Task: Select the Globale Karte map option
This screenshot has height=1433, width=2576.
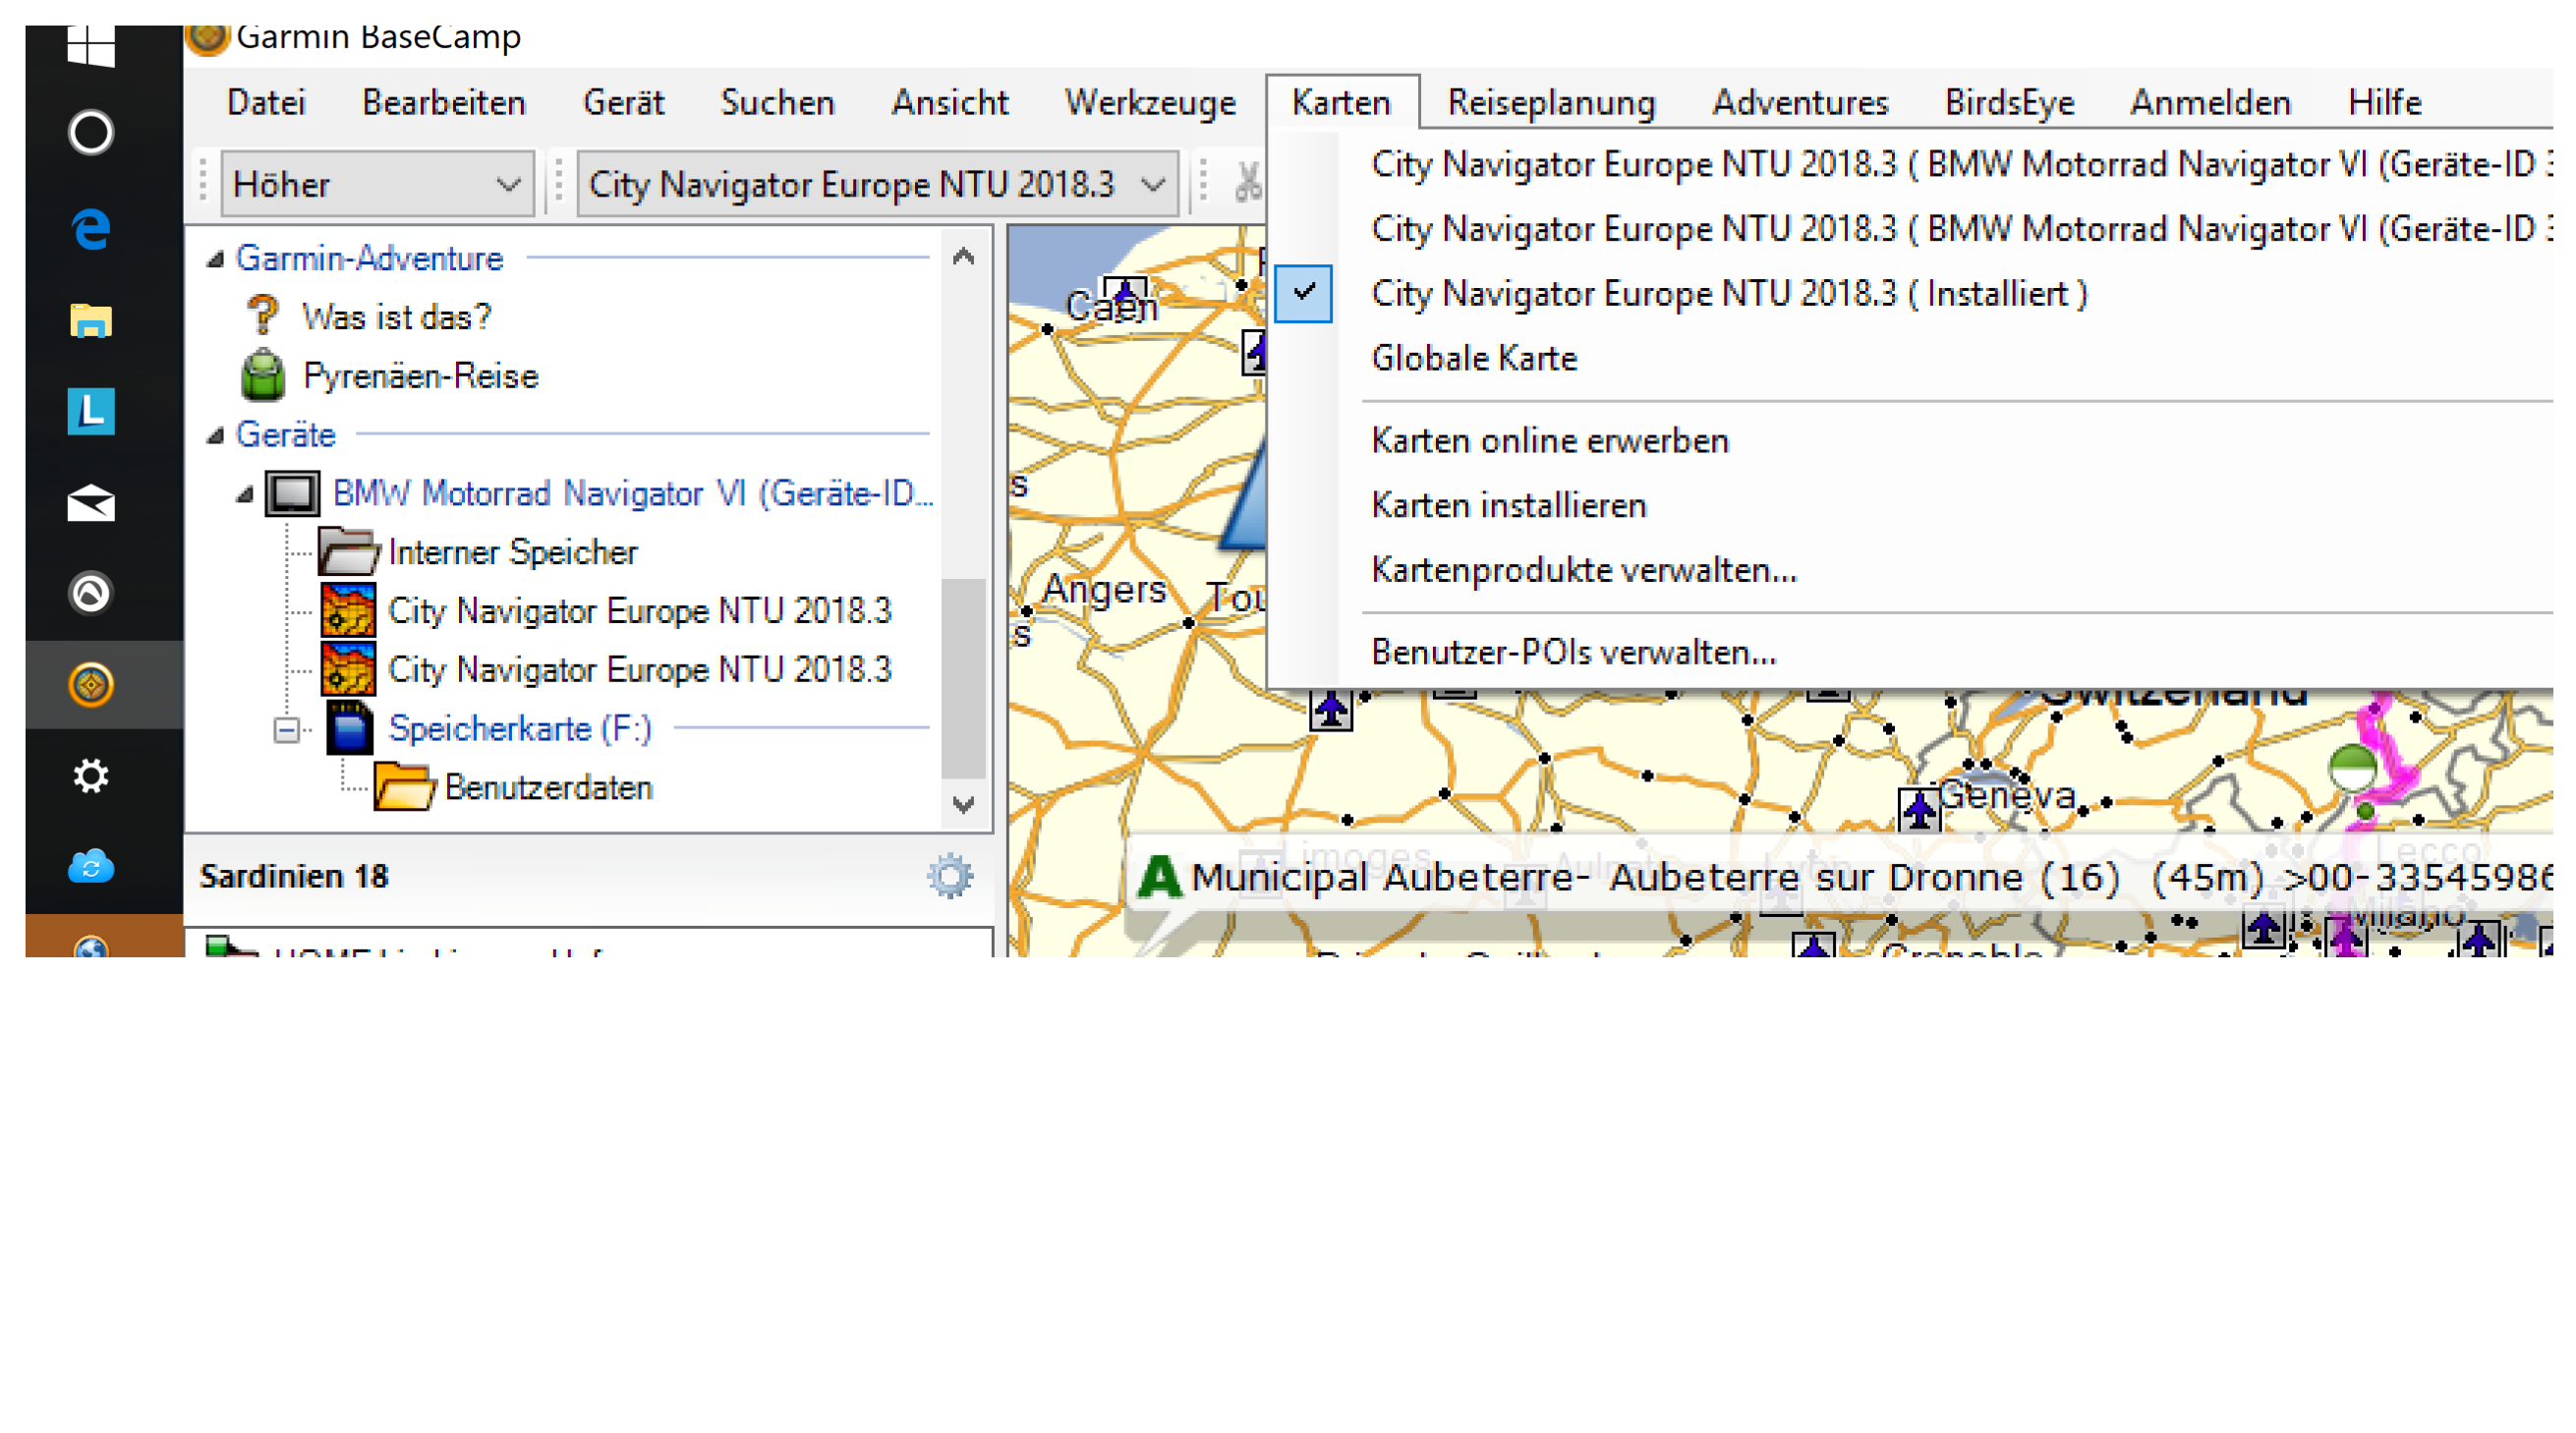Action: (1473, 358)
